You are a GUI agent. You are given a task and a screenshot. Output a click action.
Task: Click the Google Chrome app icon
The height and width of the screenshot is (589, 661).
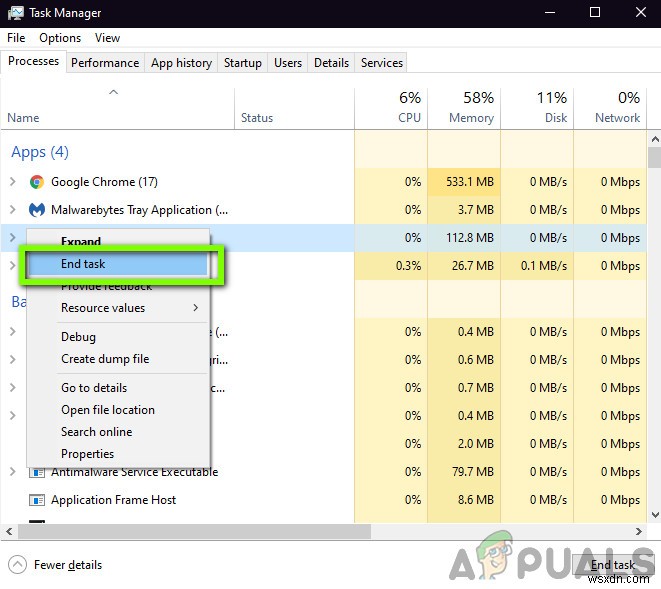(37, 182)
